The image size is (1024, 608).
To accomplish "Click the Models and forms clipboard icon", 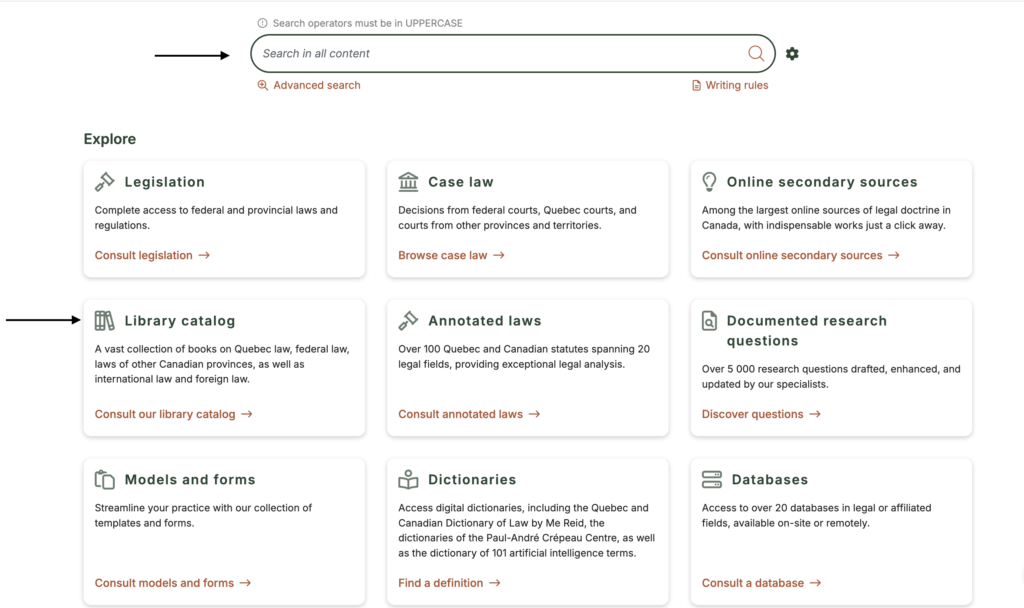I will tap(104, 479).
